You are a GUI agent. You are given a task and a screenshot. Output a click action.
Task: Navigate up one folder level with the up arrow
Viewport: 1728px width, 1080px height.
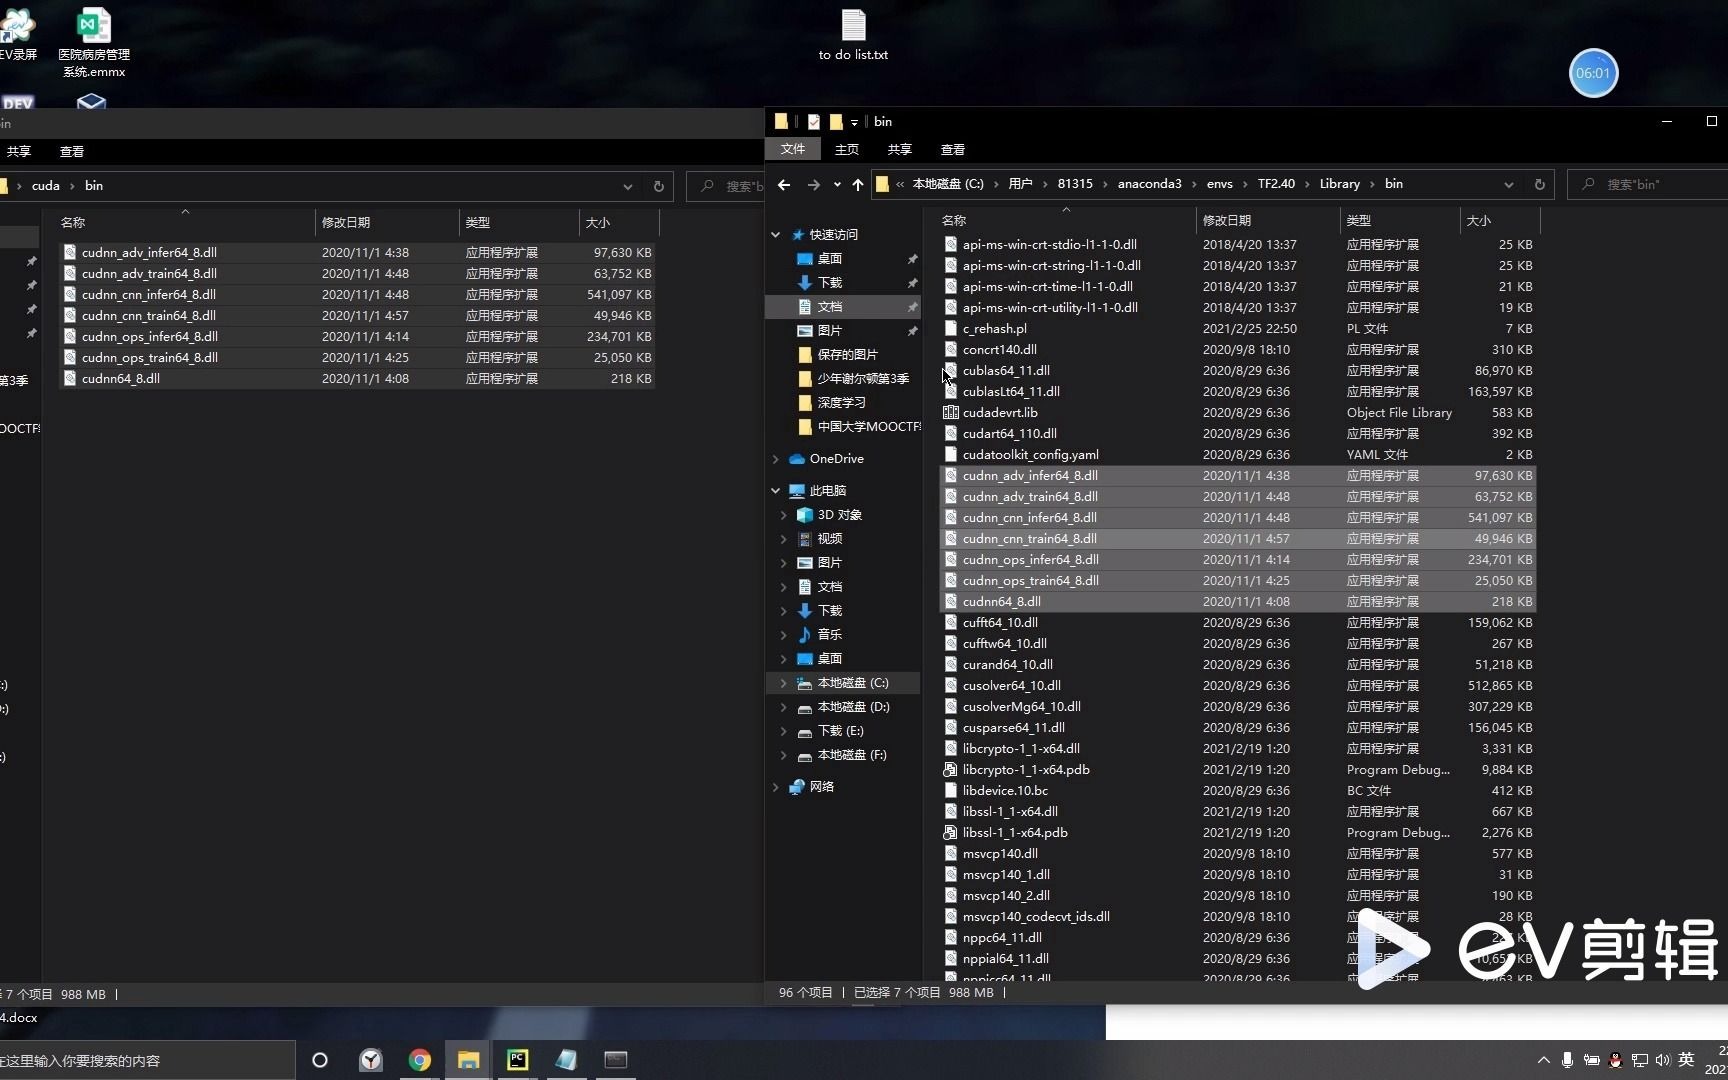[x=857, y=185]
